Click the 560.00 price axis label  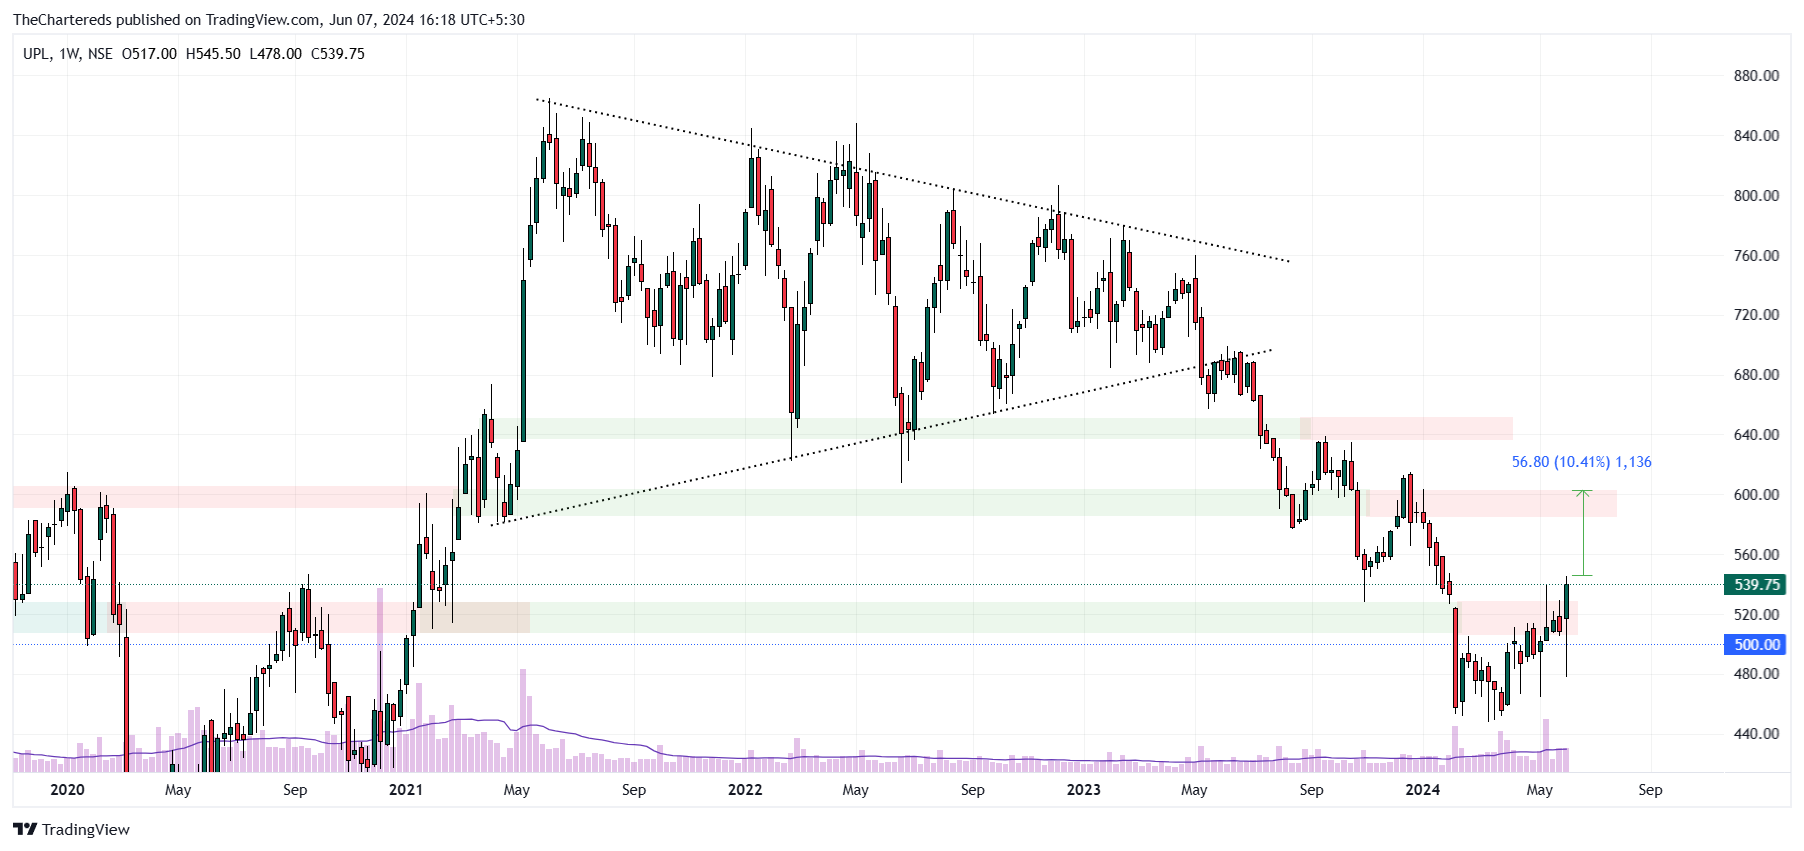click(x=1756, y=555)
